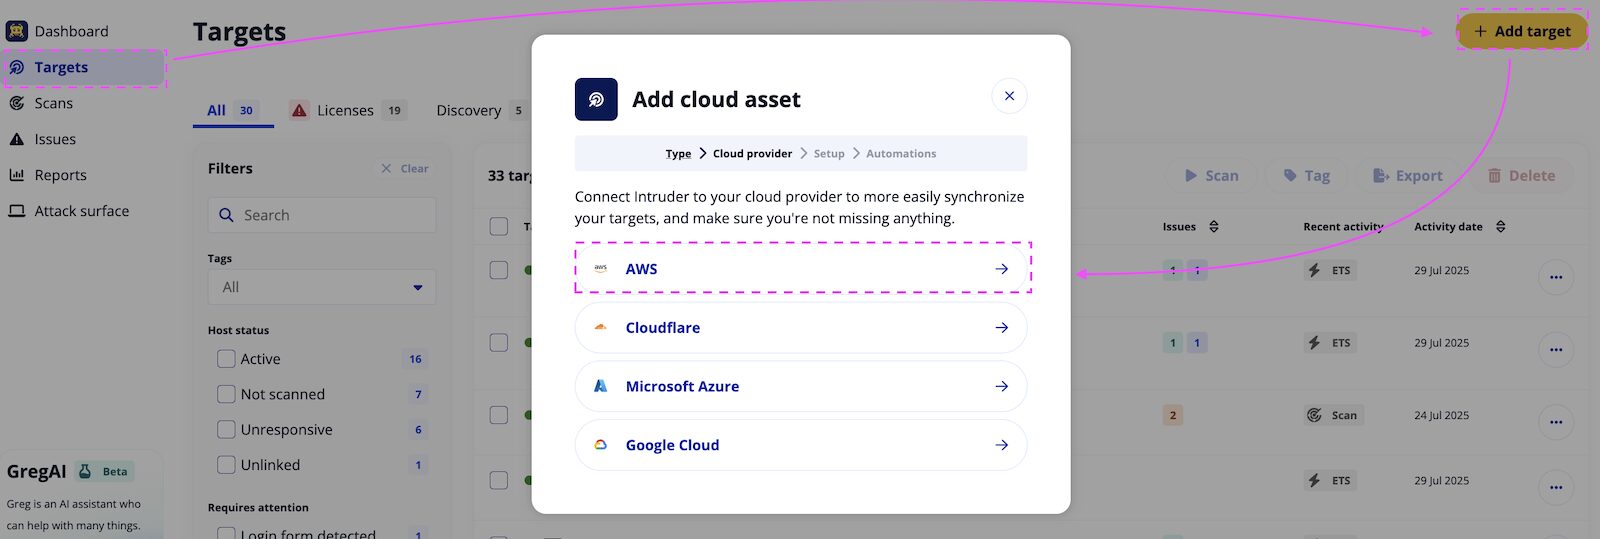The width and height of the screenshot is (1600, 539).
Task: Click the Add target button
Action: pos(1522,31)
